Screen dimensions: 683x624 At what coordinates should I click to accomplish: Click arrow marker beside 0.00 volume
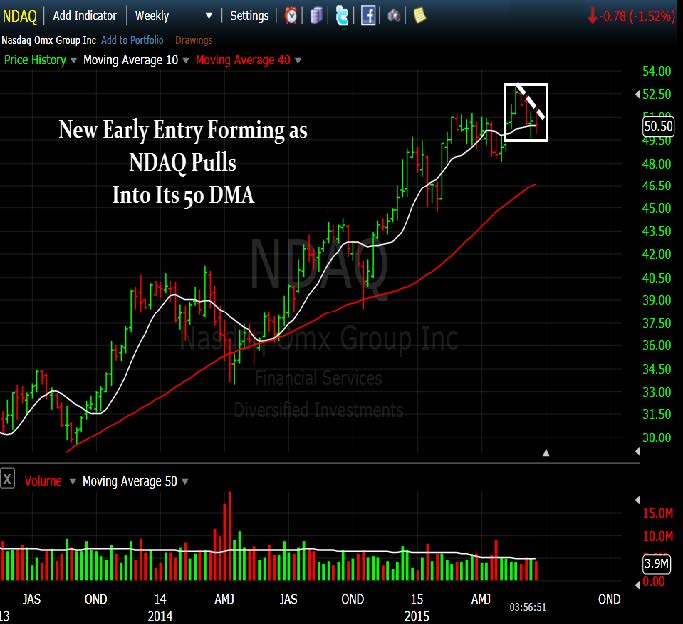pyautogui.click(x=638, y=585)
